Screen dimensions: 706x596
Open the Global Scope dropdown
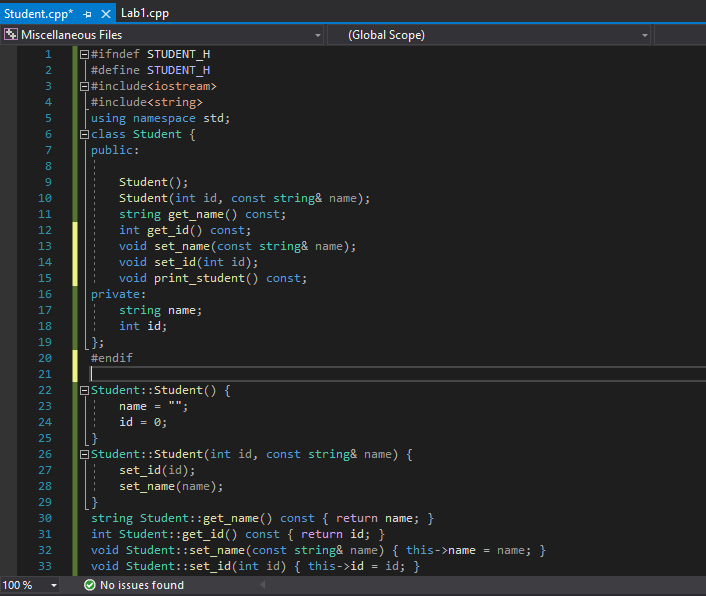tap(645, 35)
